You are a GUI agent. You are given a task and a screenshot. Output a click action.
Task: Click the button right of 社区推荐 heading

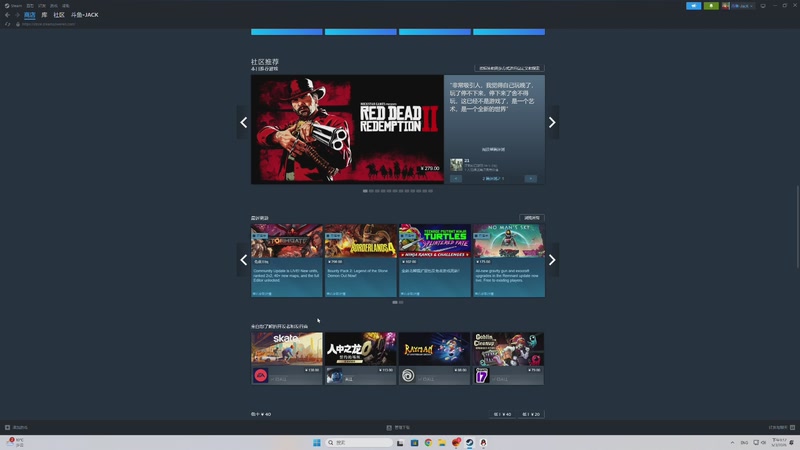click(x=509, y=68)
